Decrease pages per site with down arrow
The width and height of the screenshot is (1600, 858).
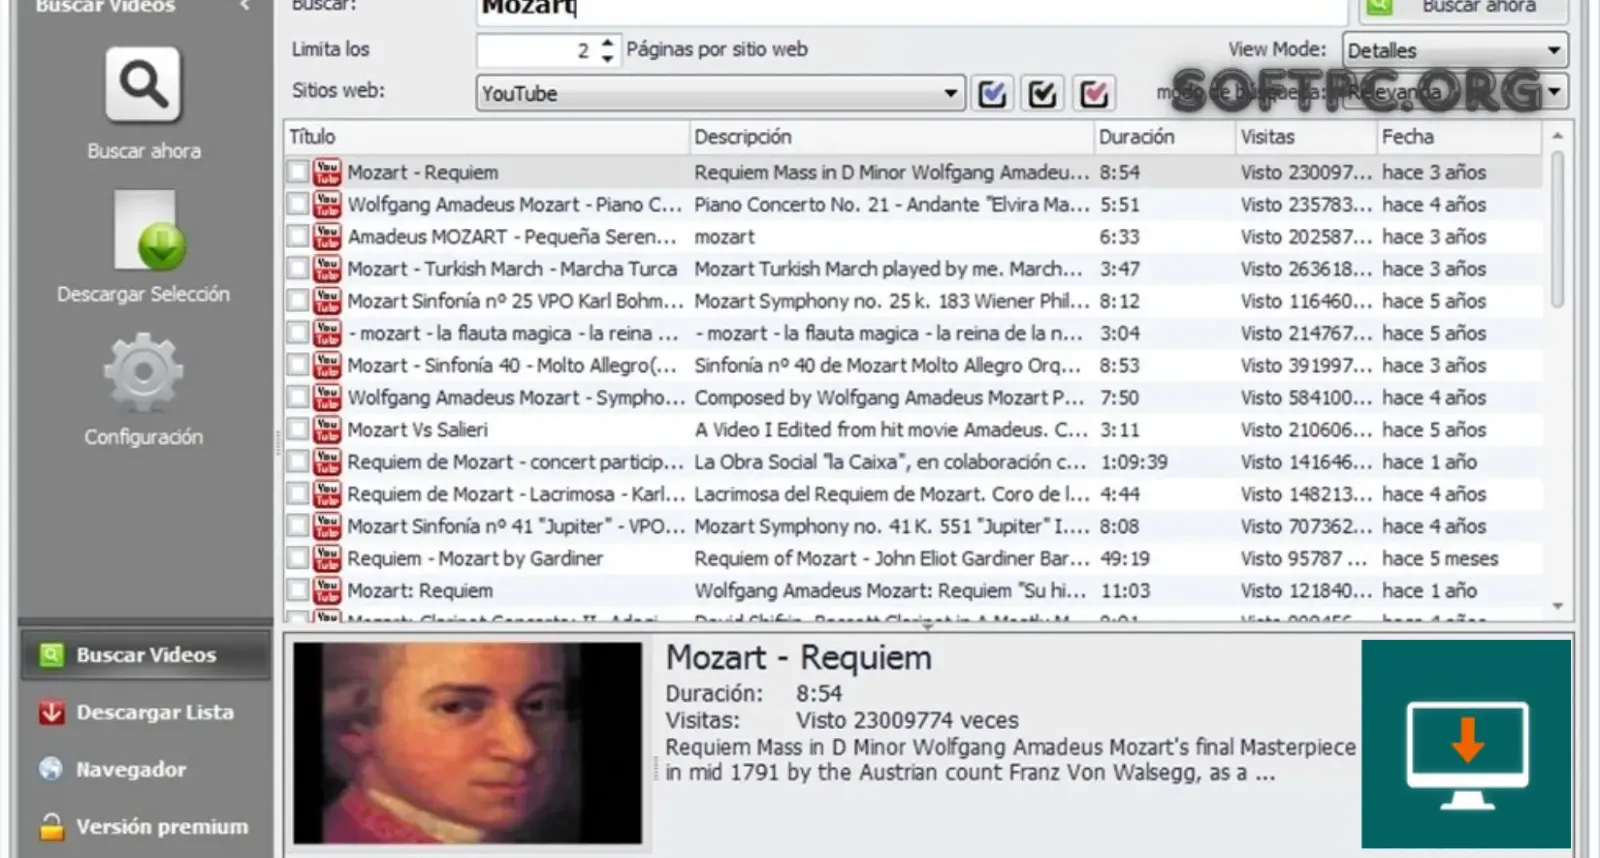tap(607, 59)
